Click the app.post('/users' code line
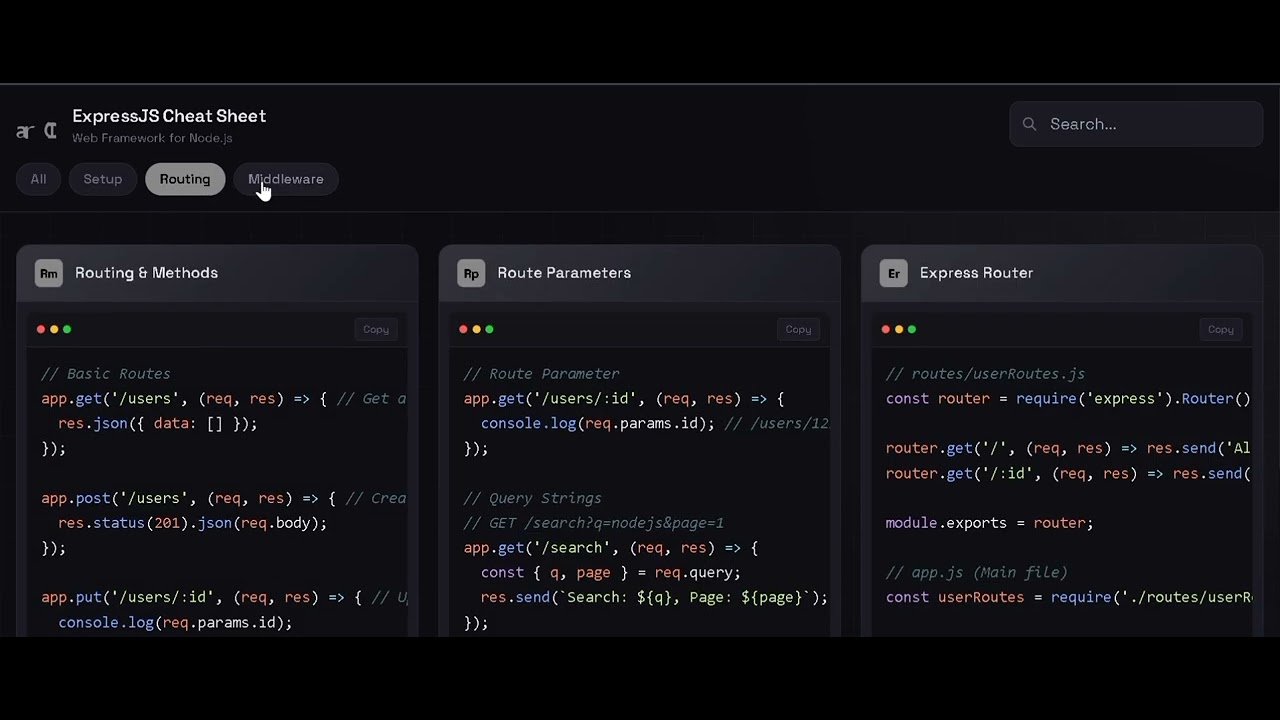Screen dimensions: 1280x720 (224, 498)
